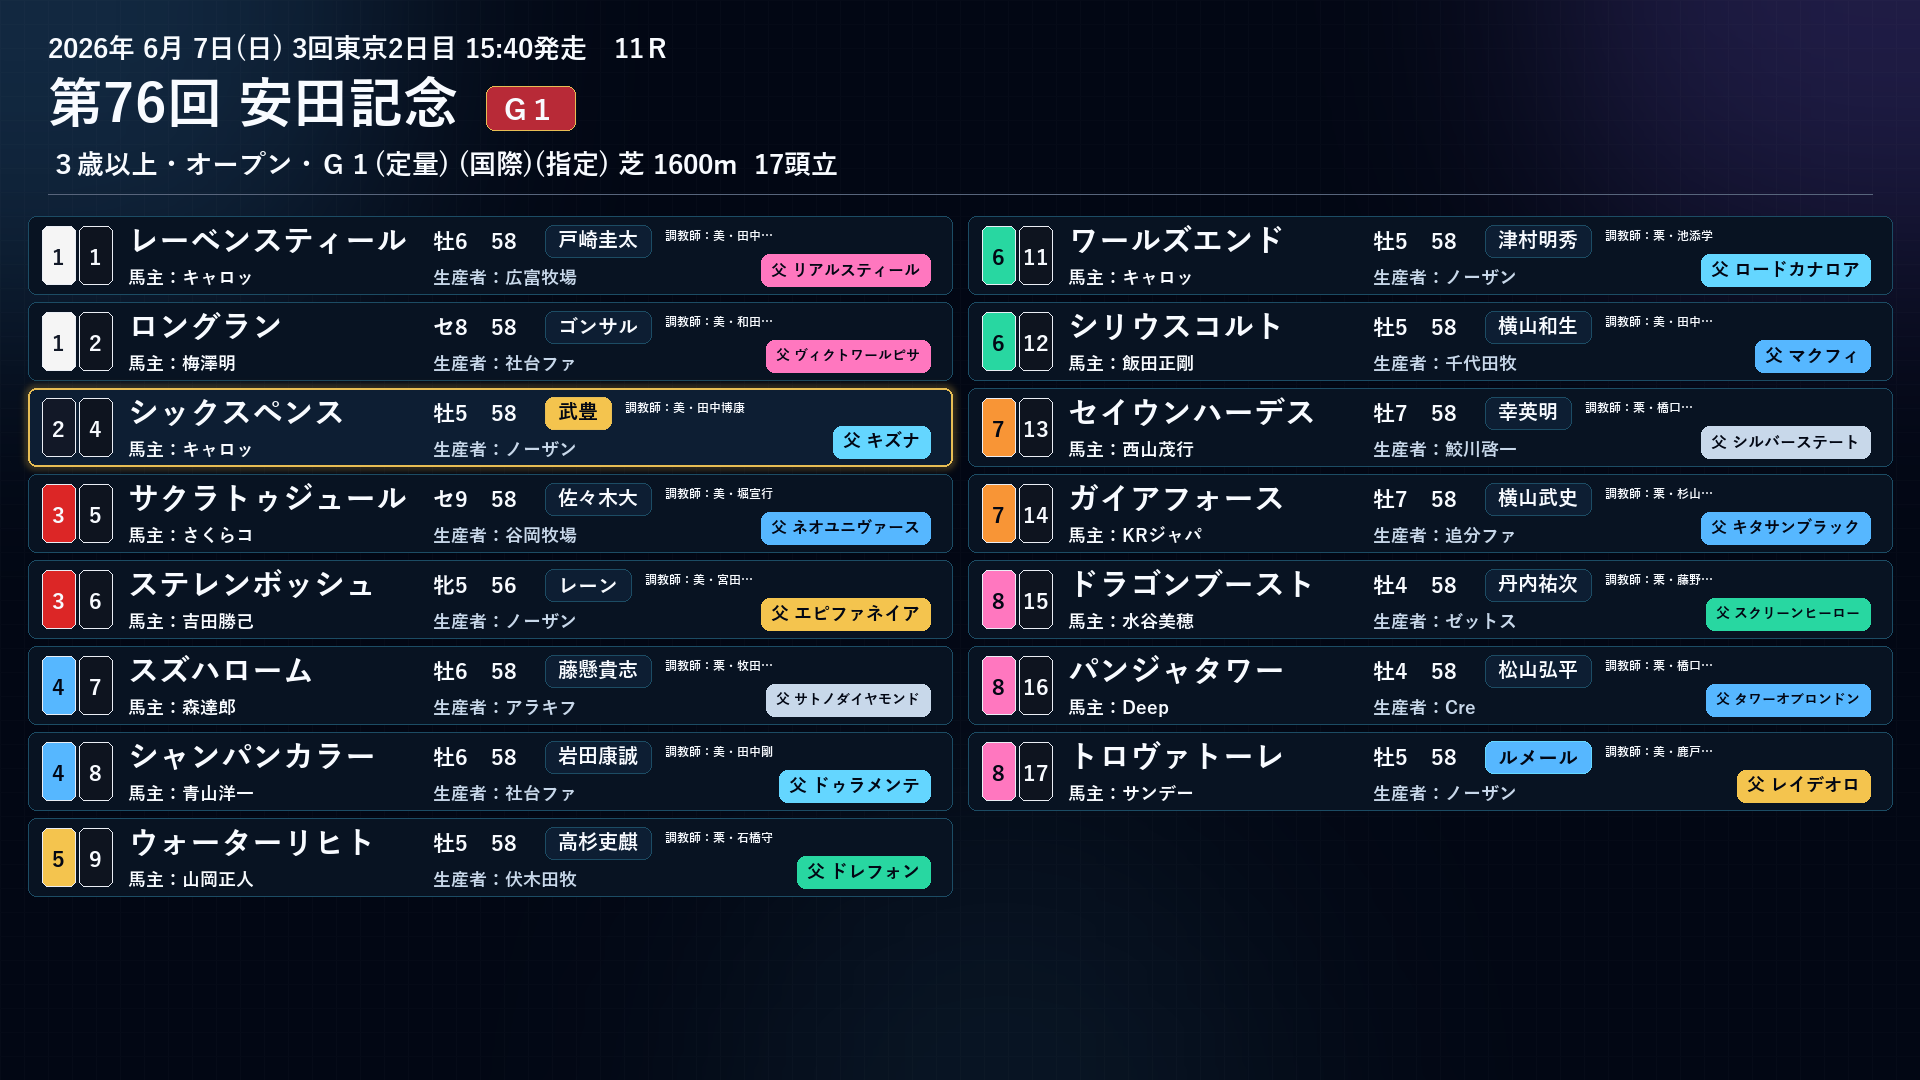
Task: Click sire tag サトノダイヤモンド
Action: 848,700
